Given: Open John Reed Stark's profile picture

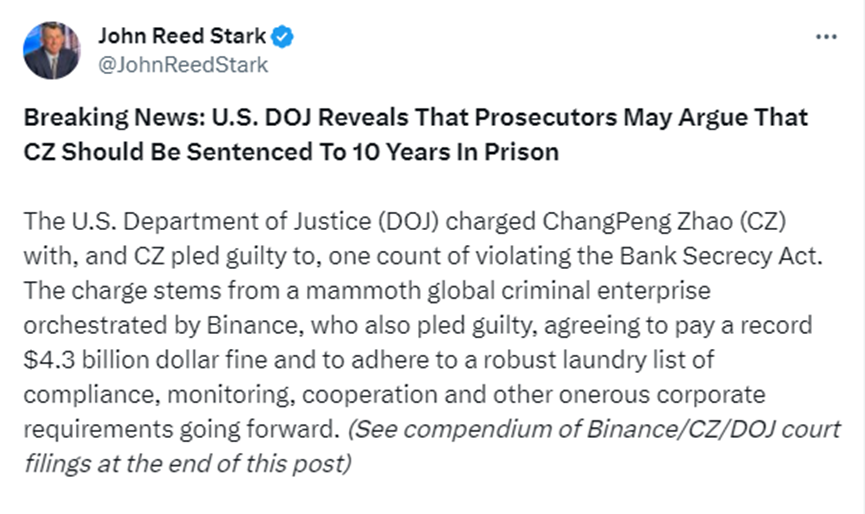Looking at the screenshot, I should (x=51, y=51).
